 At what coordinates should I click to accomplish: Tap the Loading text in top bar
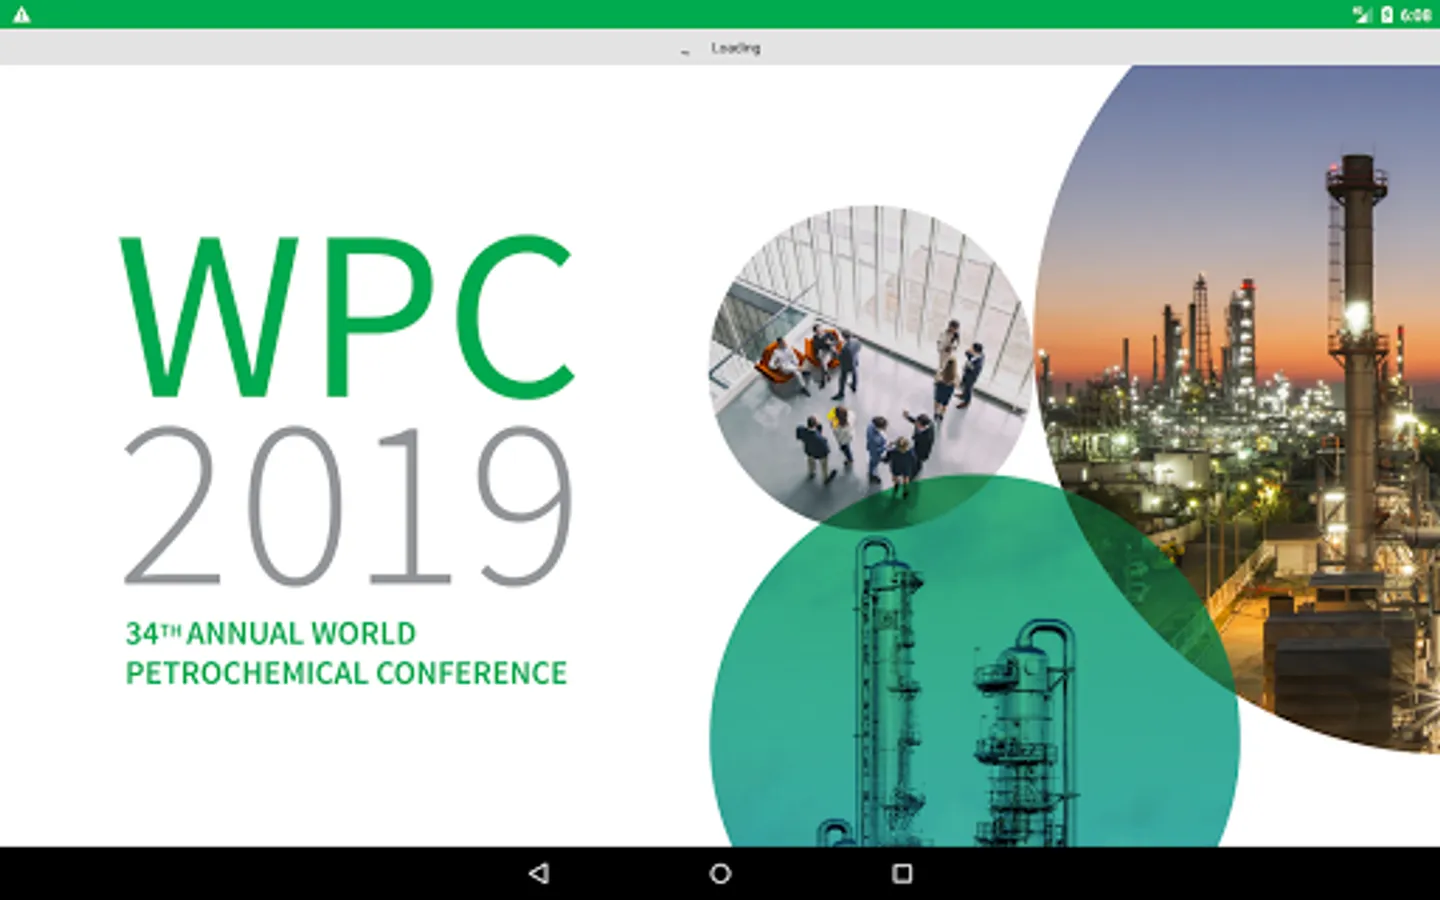point(736,48)
